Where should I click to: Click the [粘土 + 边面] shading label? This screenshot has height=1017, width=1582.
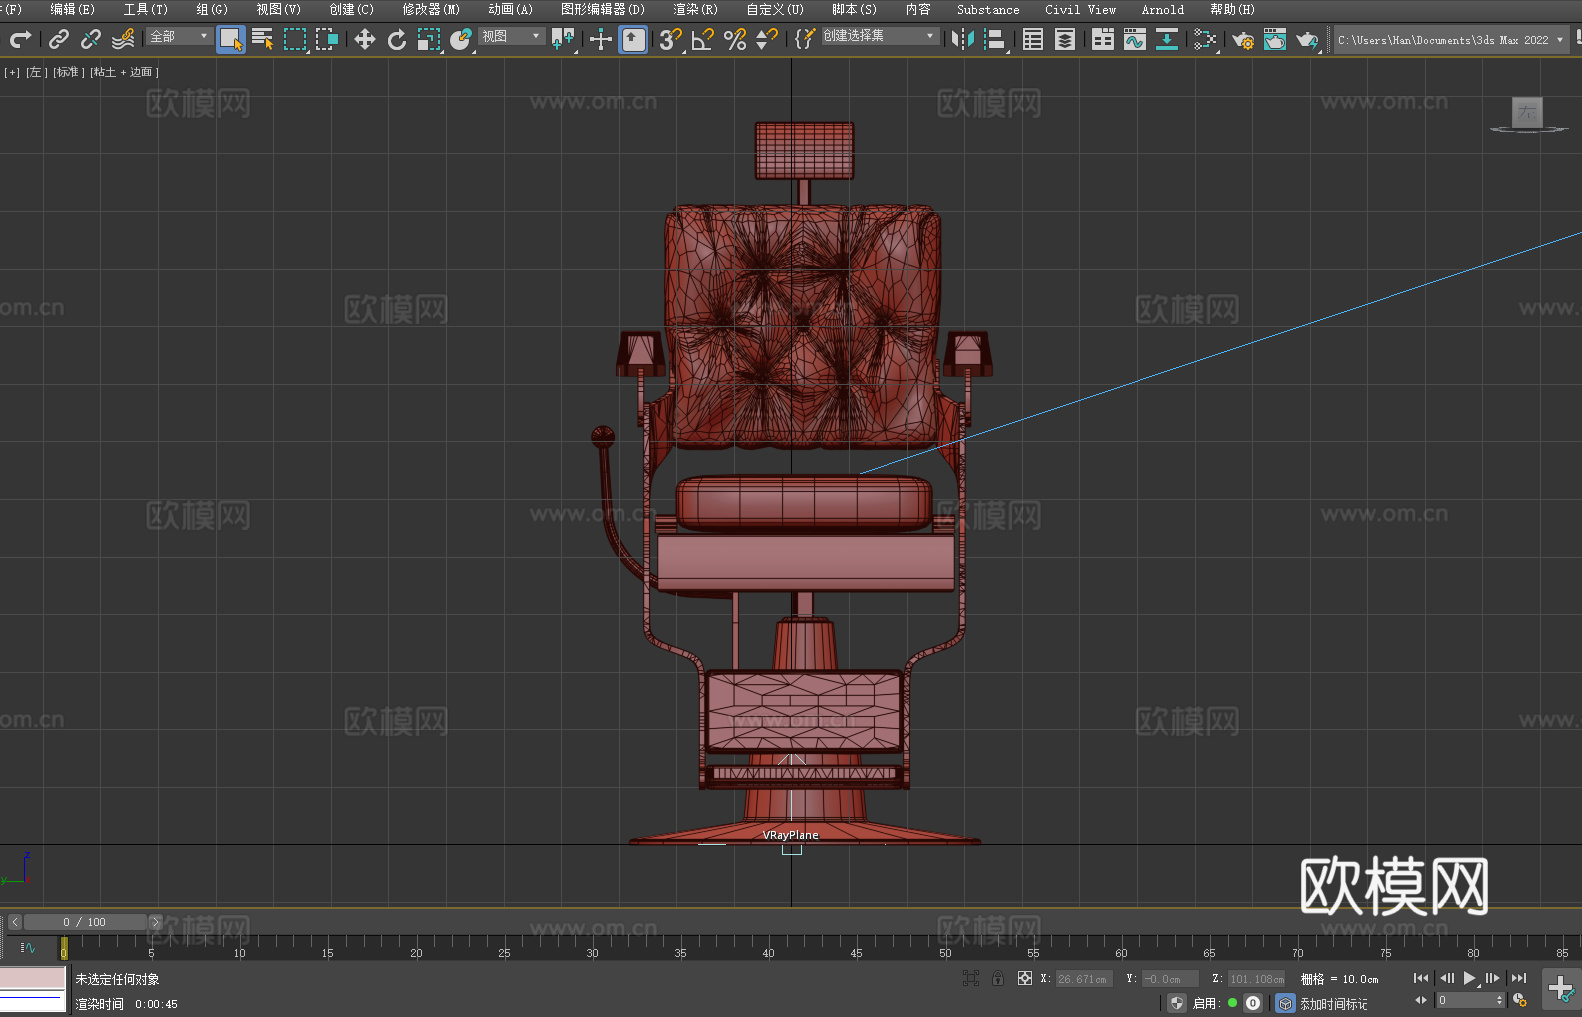(124, 72)
